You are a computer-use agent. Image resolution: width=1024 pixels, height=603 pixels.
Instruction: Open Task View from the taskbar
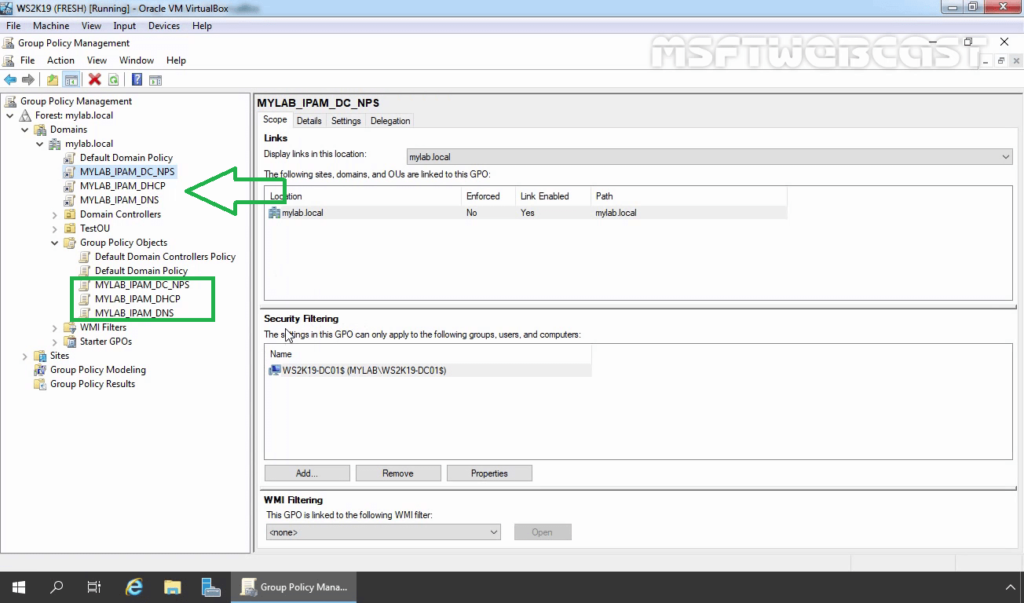[x=94, y=587]
